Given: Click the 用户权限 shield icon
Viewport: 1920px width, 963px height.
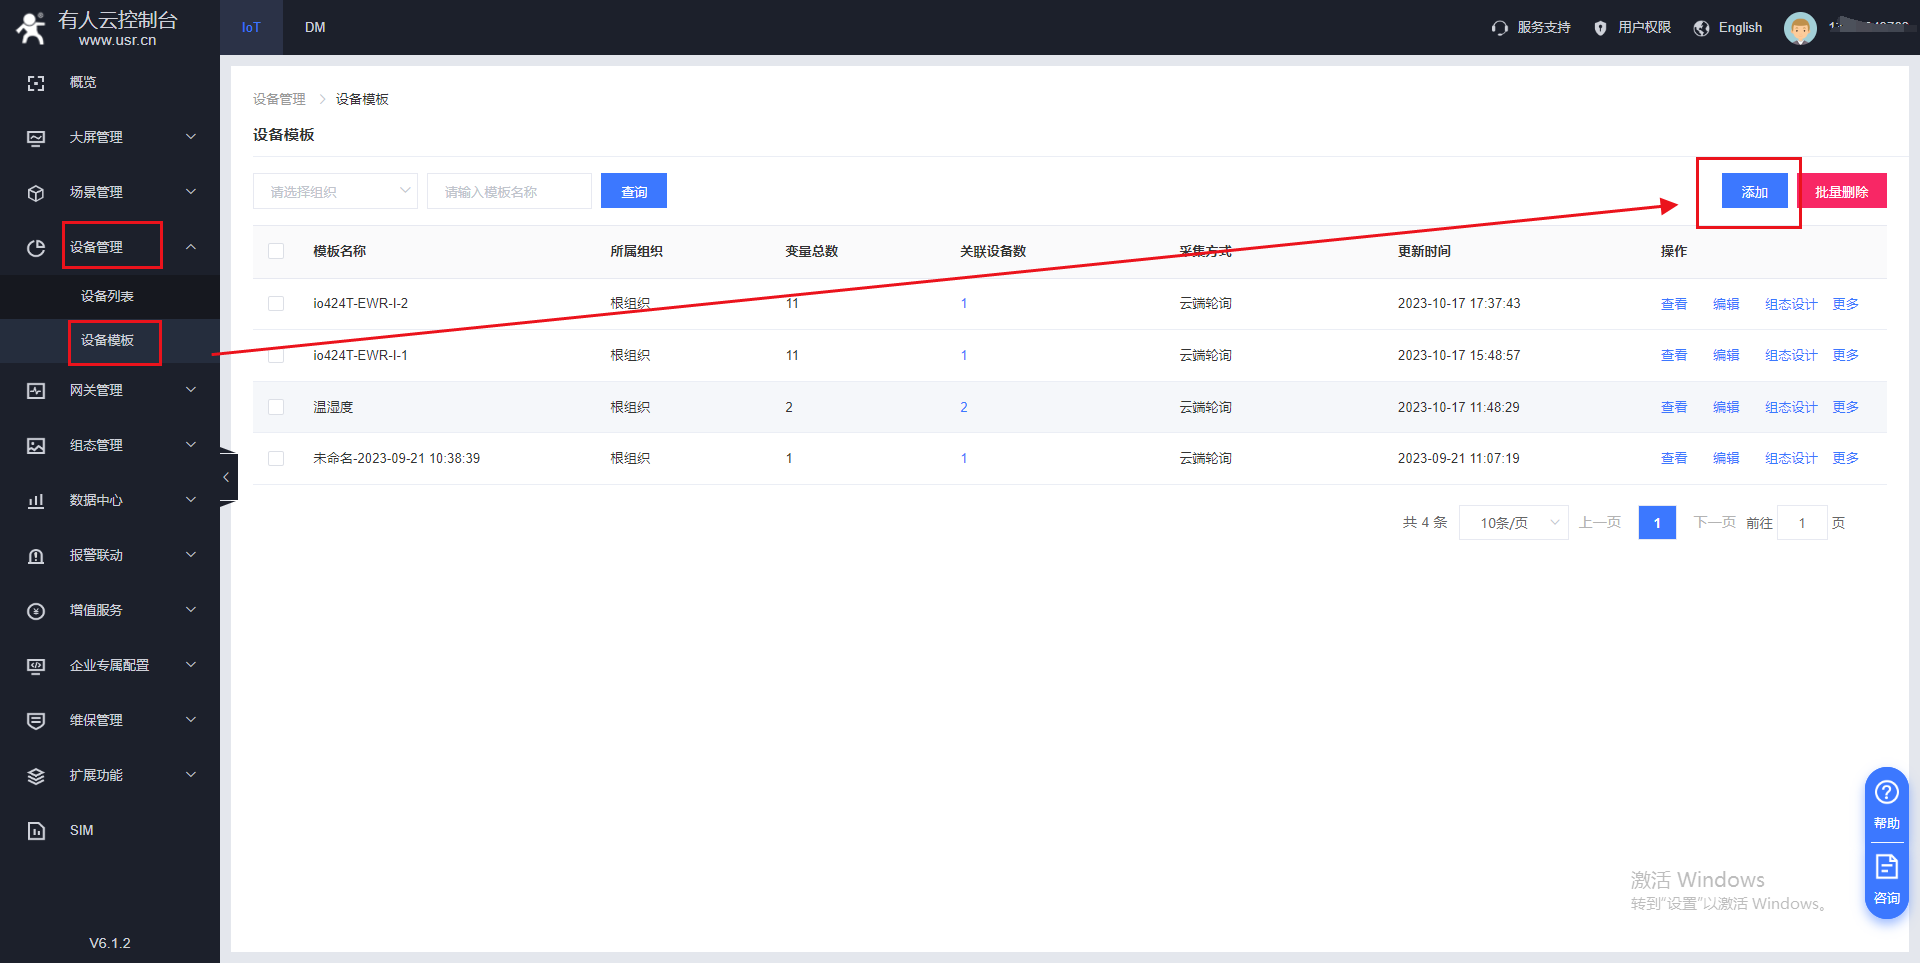Looking at the screenshot, I should pyautogui.click(x=1600, y=28).
